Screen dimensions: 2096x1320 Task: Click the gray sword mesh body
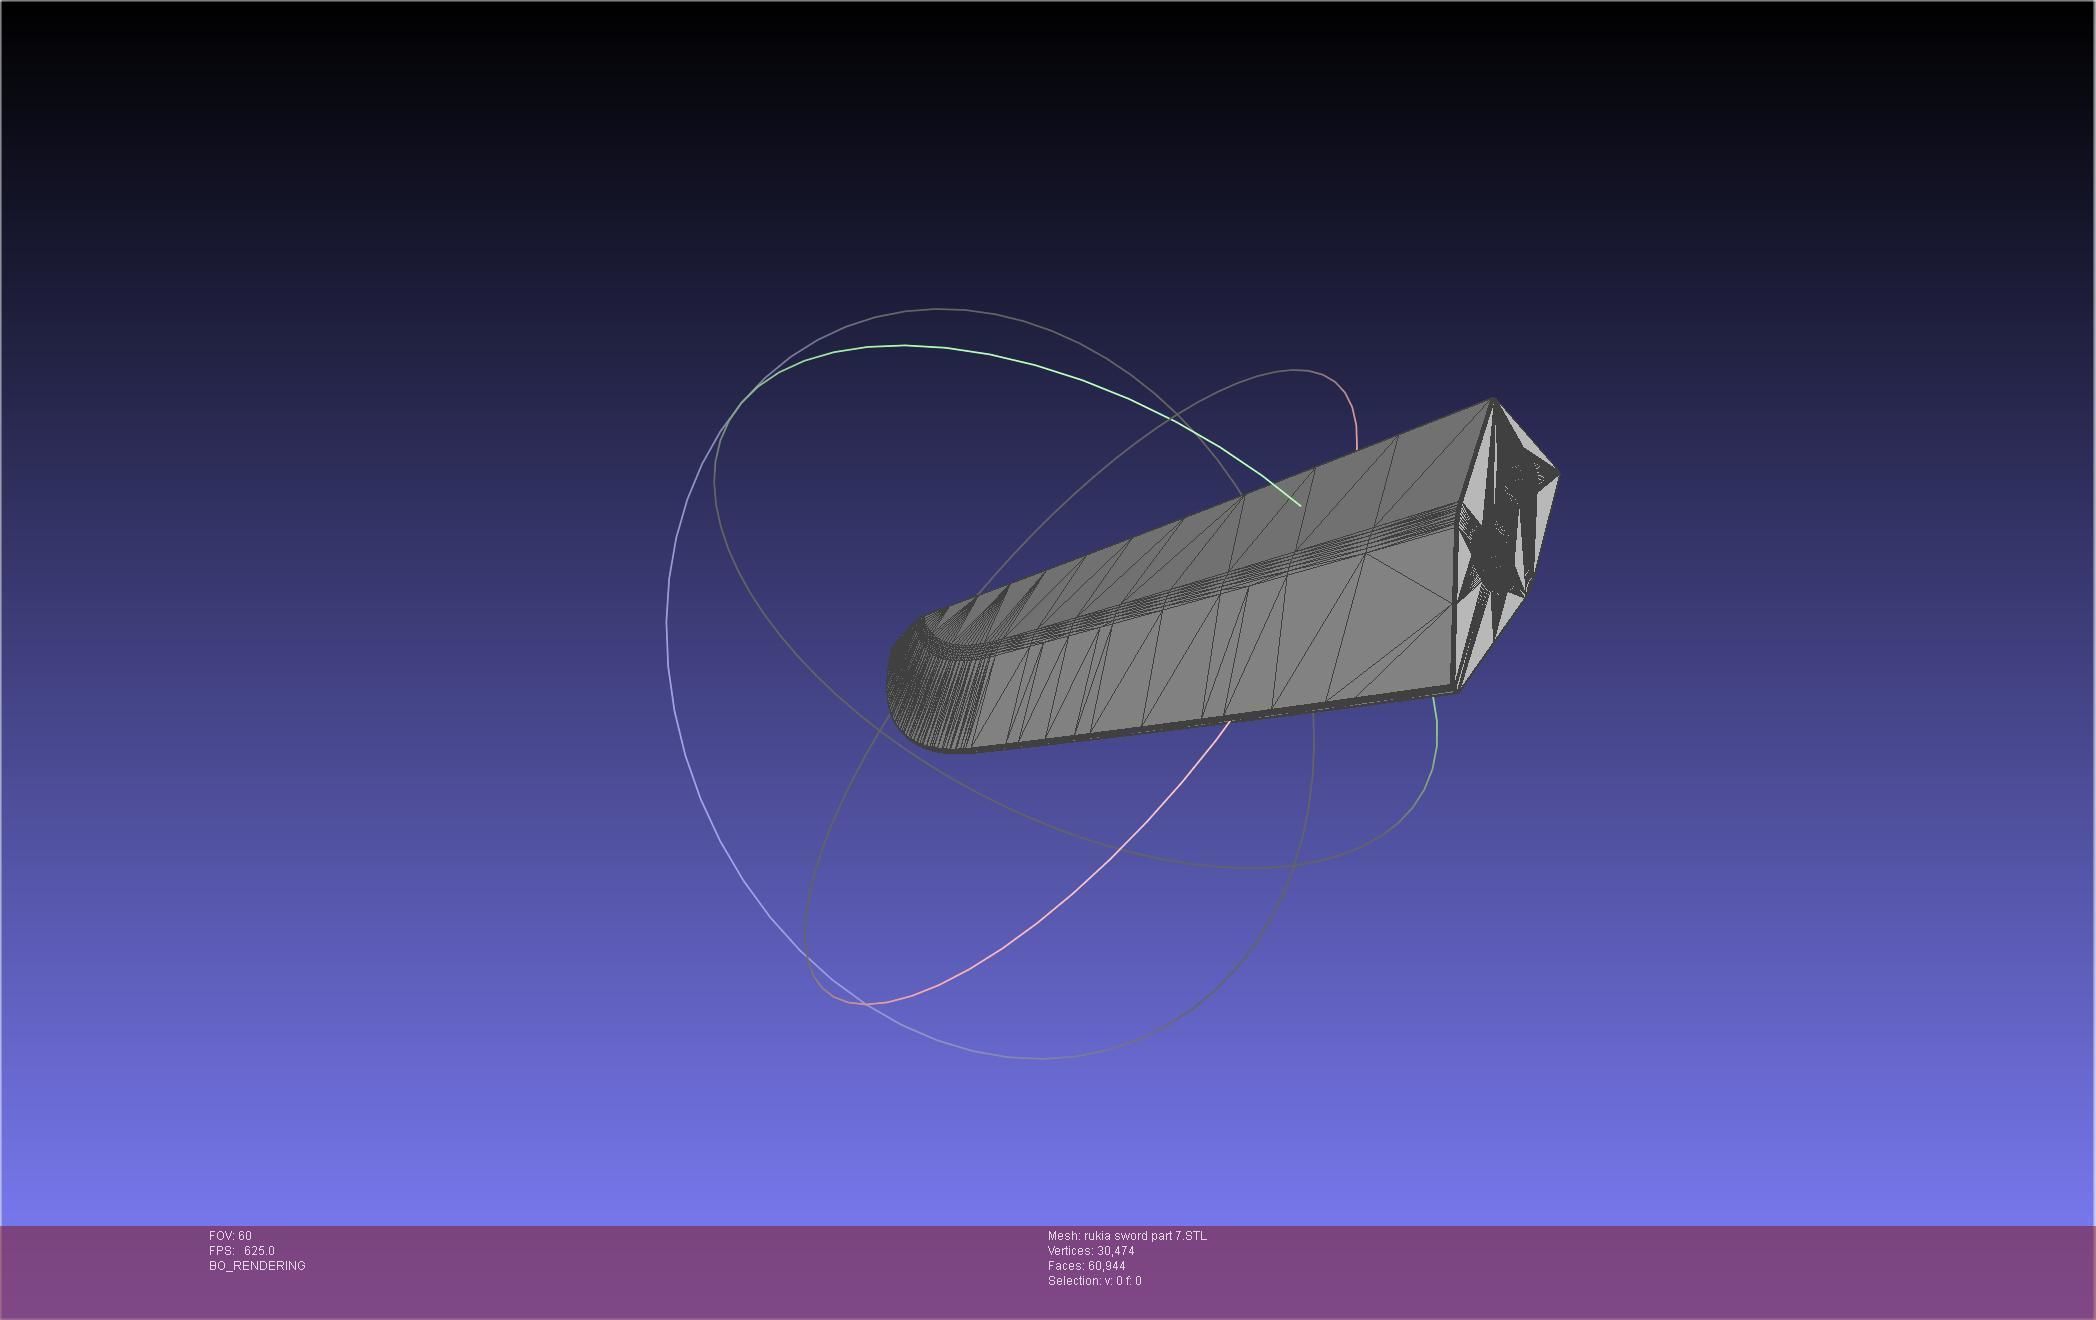[x=1220, y=600]
